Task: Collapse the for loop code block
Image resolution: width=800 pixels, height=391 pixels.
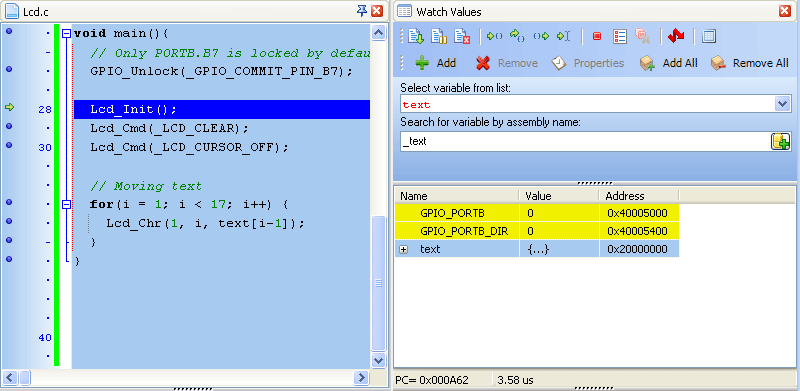Action: pyautogui.click(x=66, y=205)
